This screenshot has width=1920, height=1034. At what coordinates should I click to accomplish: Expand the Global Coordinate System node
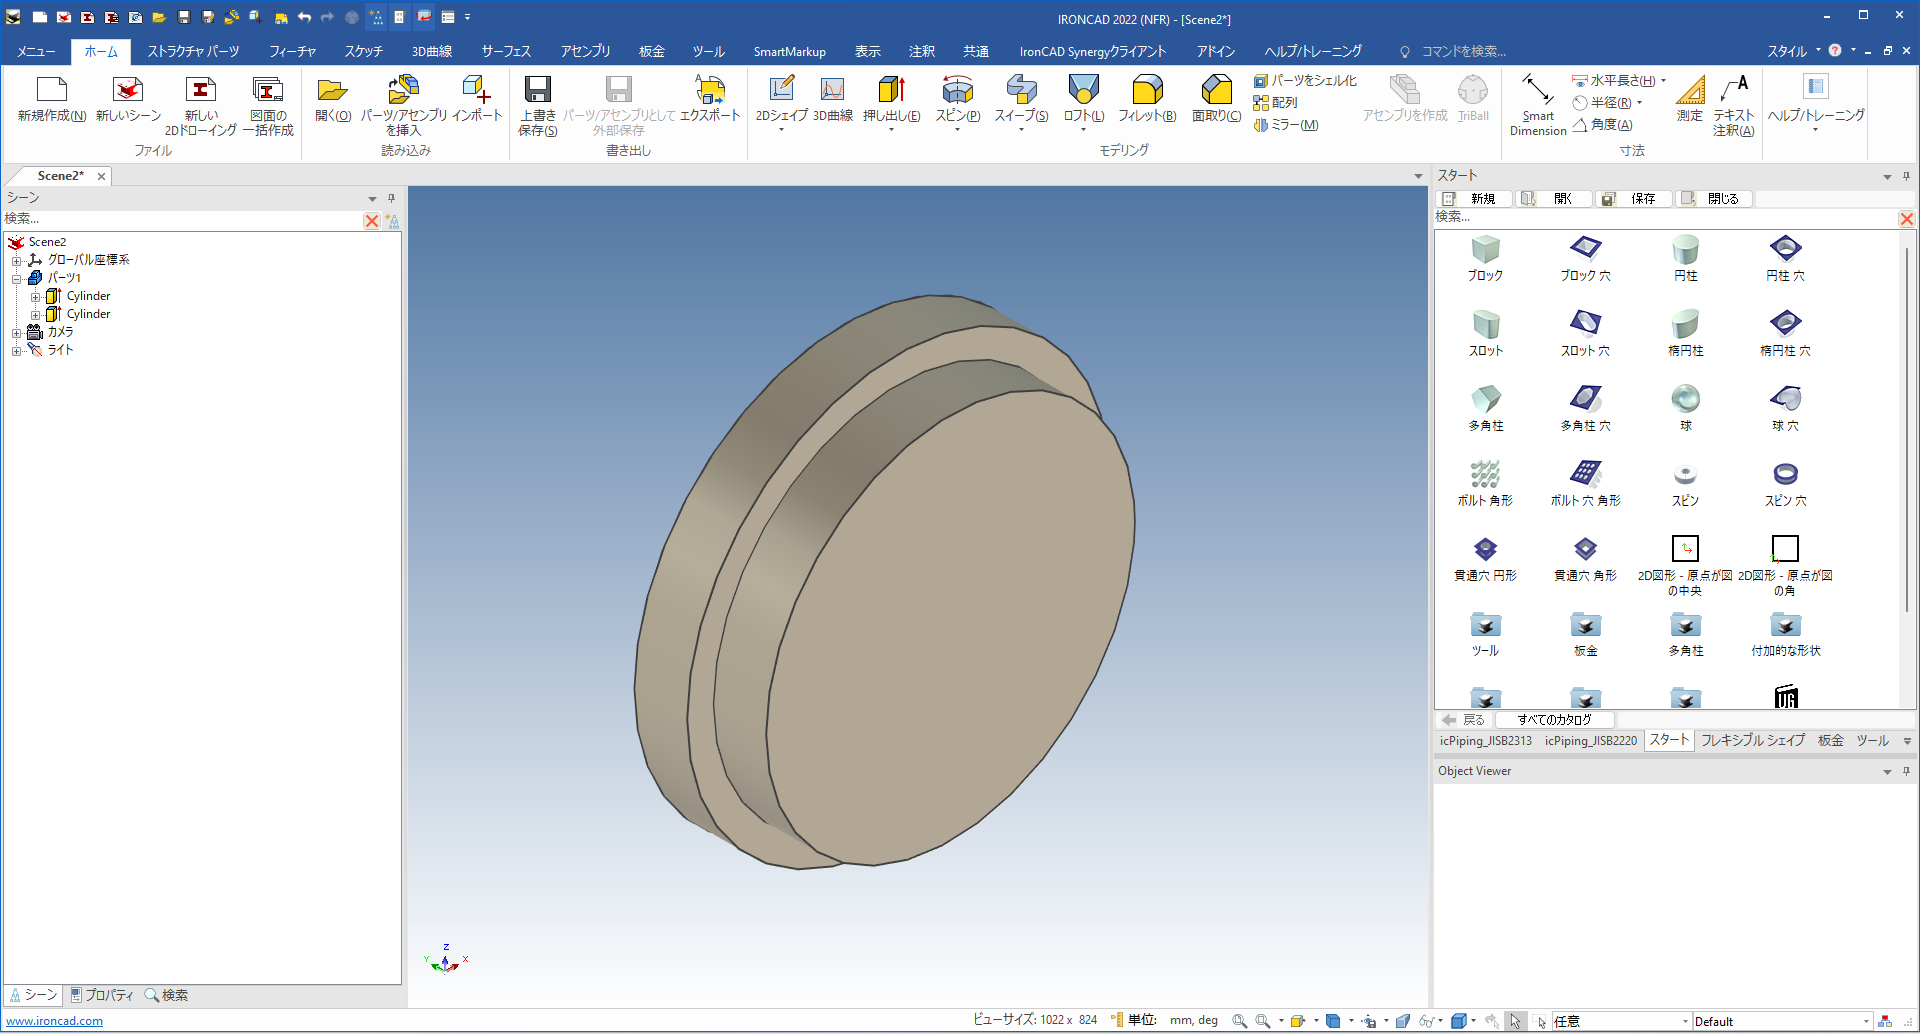click(x=16, y=261)
